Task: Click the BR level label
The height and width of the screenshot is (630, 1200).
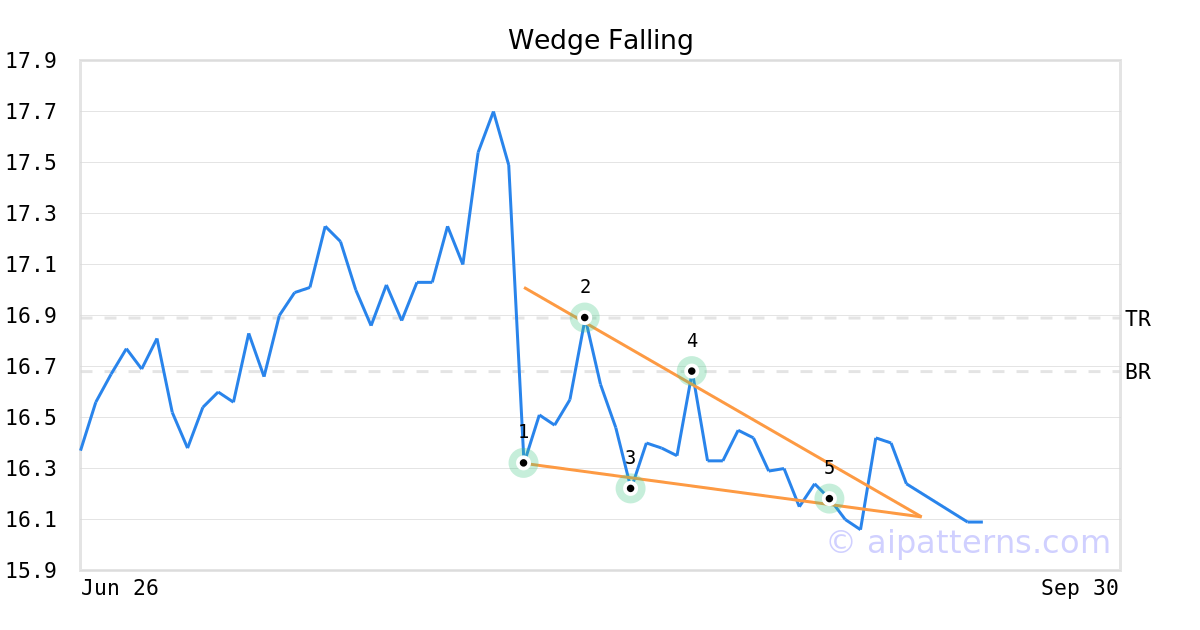Action: (x=1137, y=372)
